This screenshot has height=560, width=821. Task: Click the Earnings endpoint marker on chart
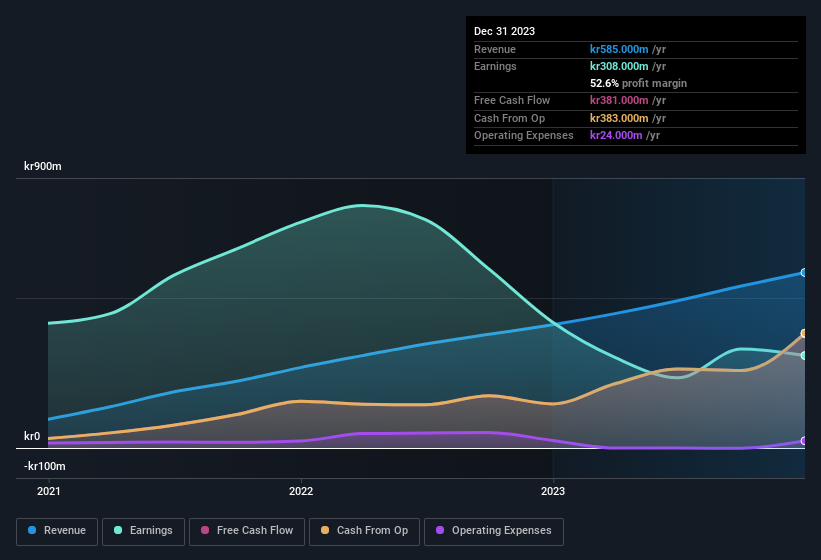(x=804, y=355)
